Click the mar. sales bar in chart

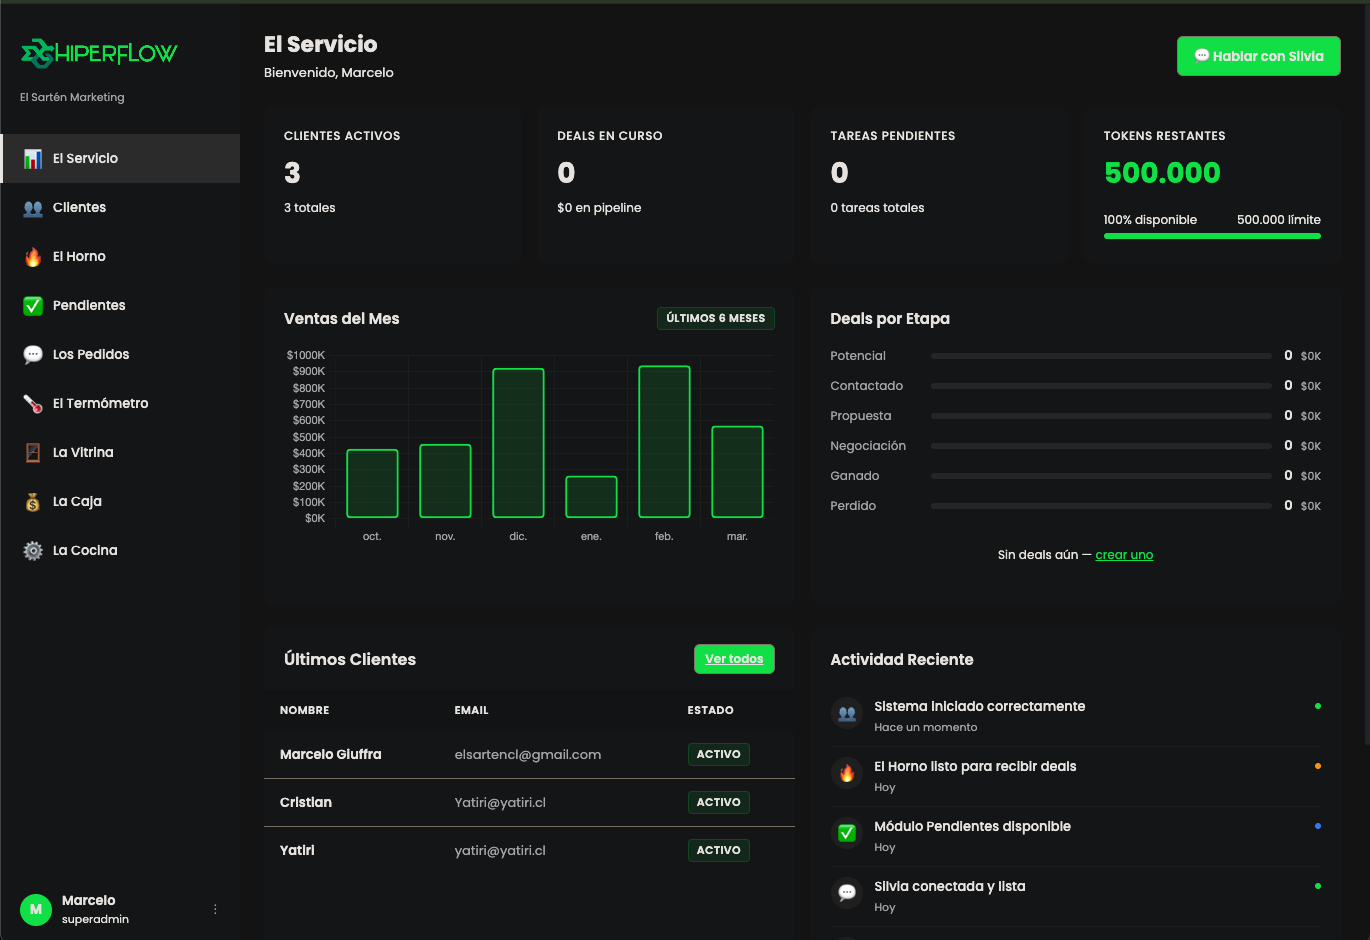(737, 472)
